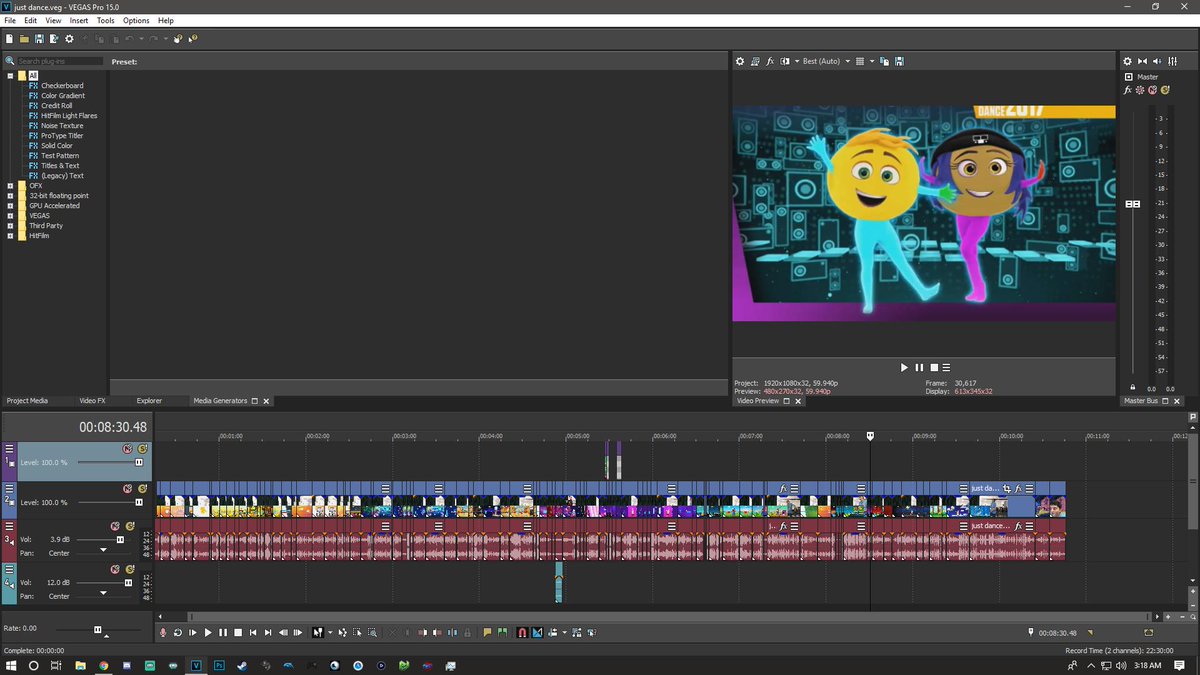Solo video track 2
1200x675 pixels.
(142, 489)
